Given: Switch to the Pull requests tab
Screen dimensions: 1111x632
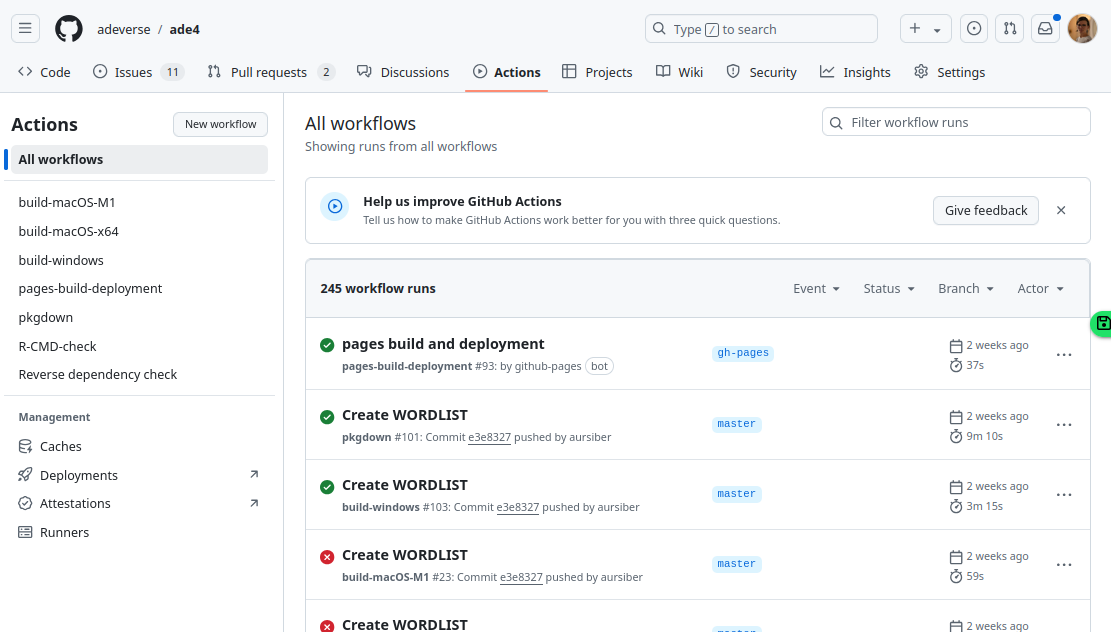Looking at the screenshot, I should coord(271,72).
